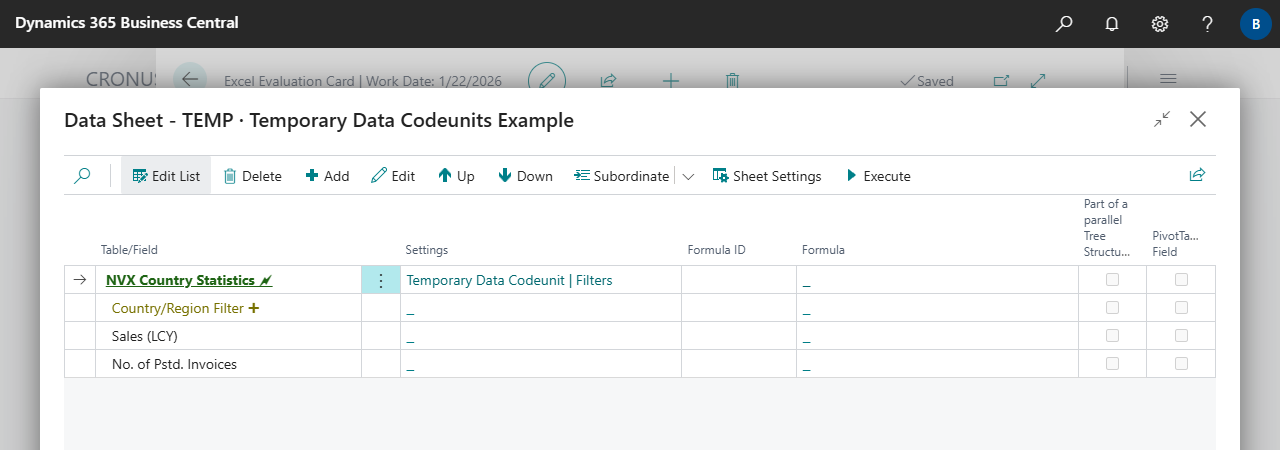The height and width of the screenshot is (450, 1280).
Task: Toggle parallel tree checkbox for No. of Pstd. Invoices
Action: coord(1112,364)
